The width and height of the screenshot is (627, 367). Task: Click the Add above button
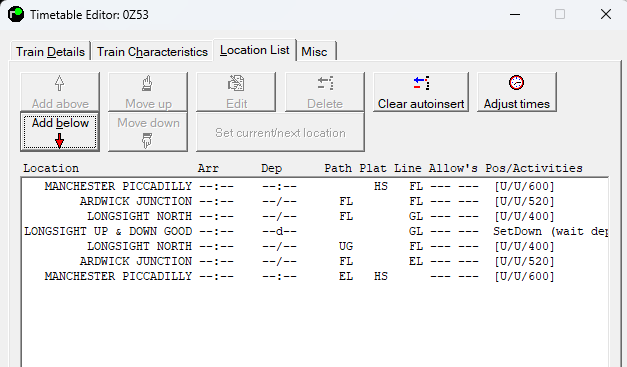tap(60, 92)
